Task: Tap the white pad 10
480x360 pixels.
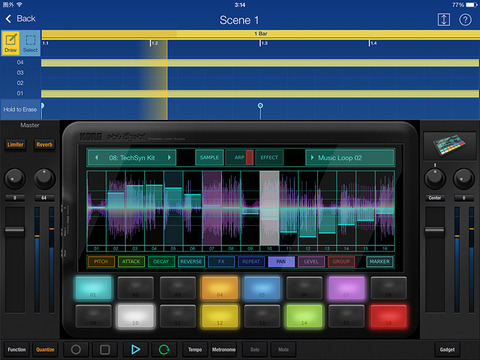Action: pos(135,316)
